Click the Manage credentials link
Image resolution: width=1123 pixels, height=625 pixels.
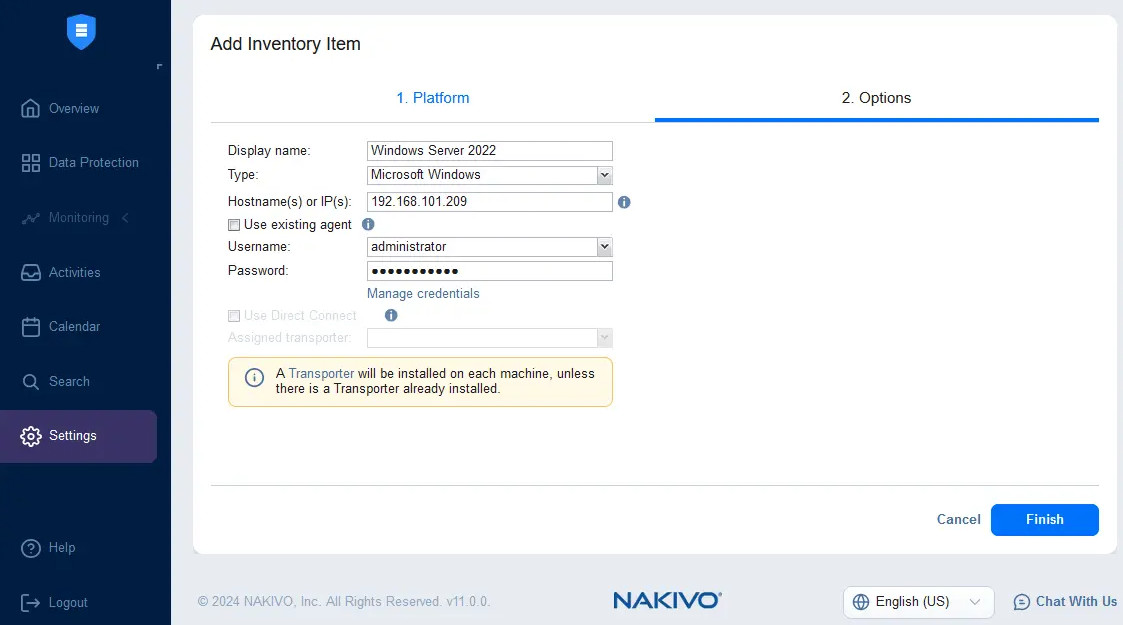pyautogui.click(x=423, y=294)
